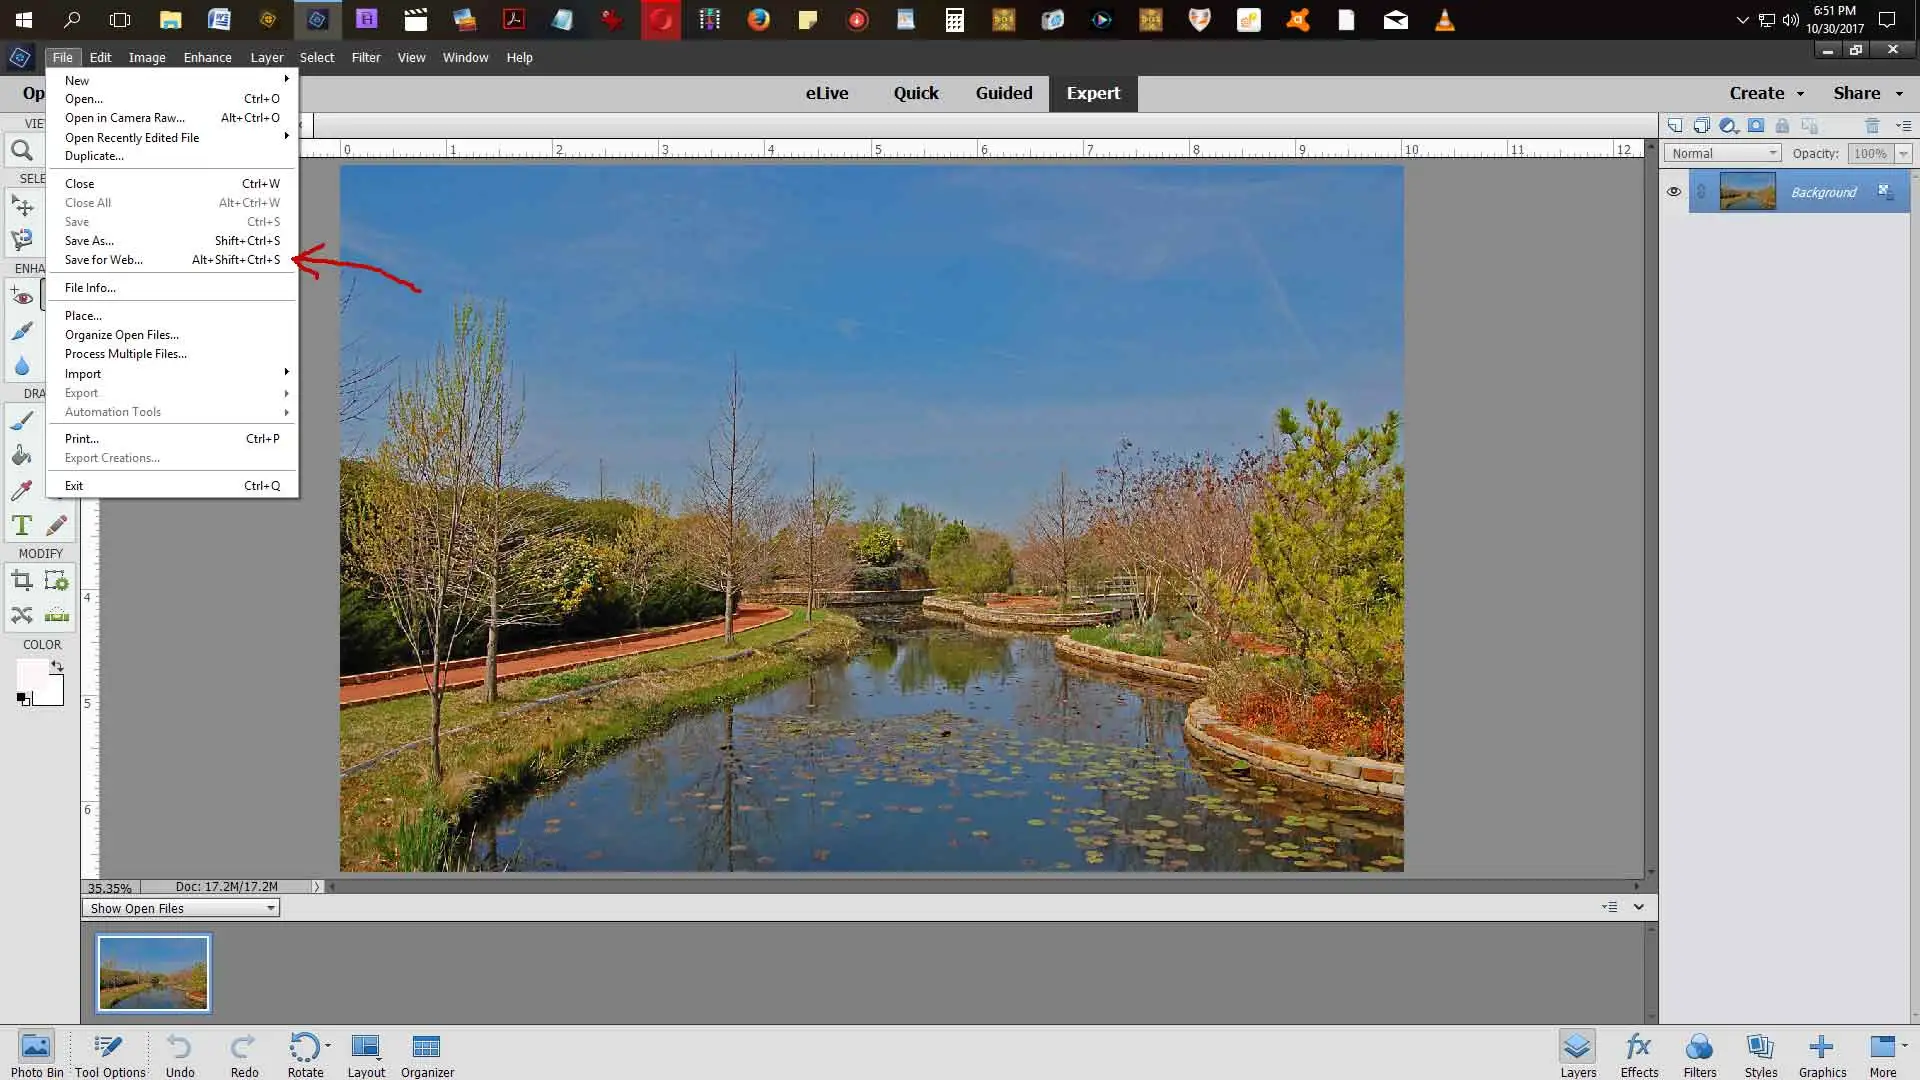Expand the Opacity slider dropdown arrow
Viewport: 1920px width, 1080px height.
click(x=1902, y=153)
